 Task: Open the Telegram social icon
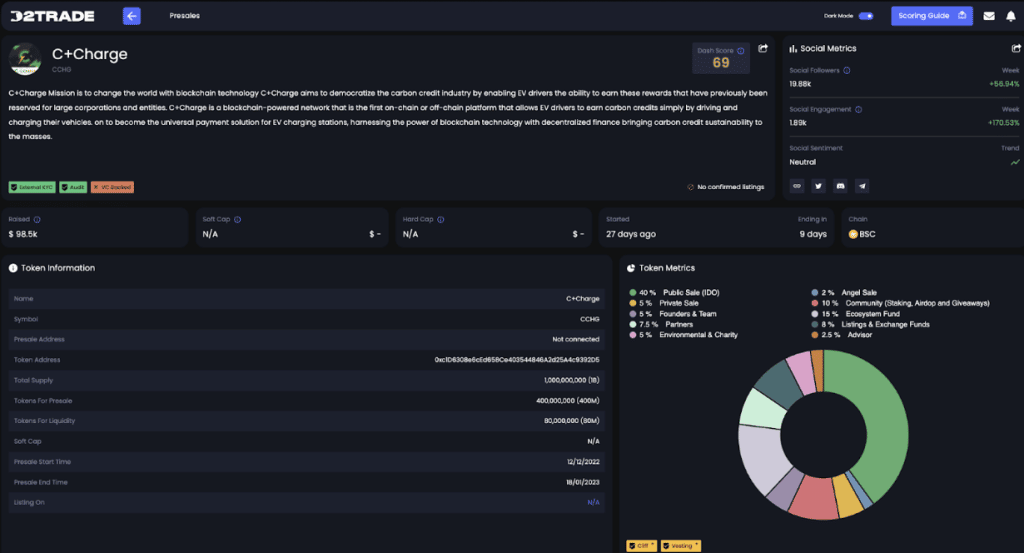click(x=862, y=186)
